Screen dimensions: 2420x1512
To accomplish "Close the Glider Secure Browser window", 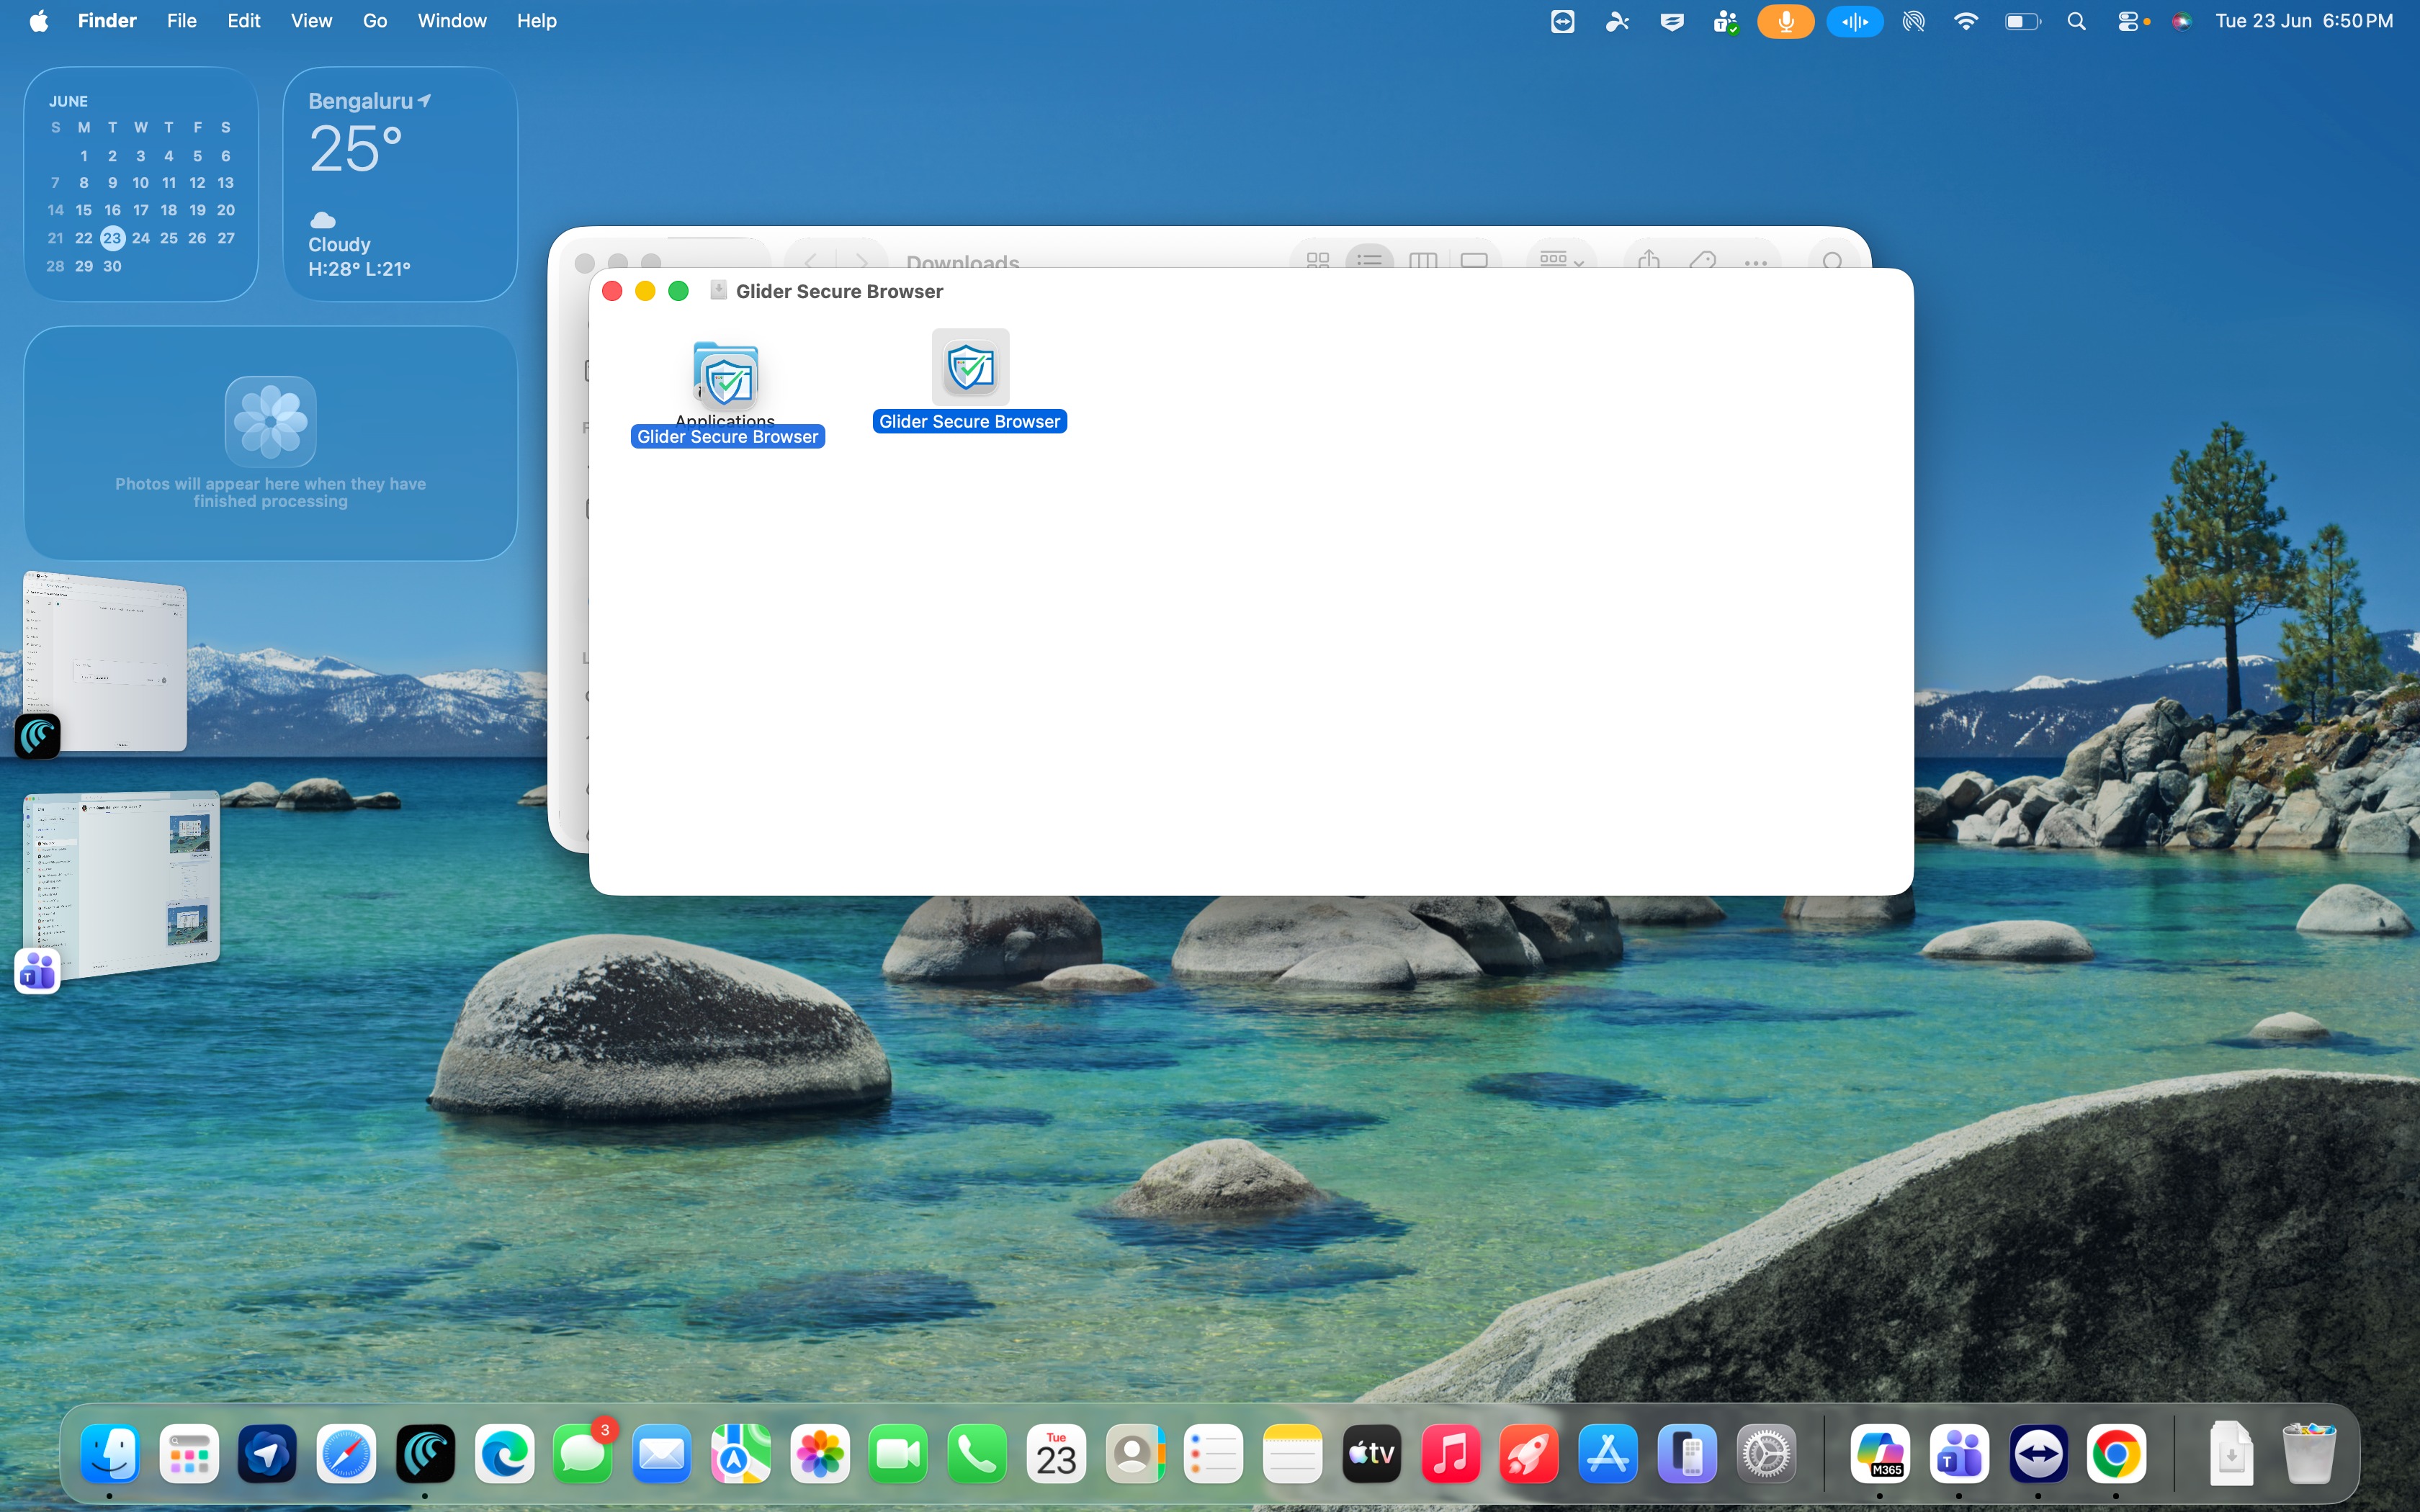I will pyautogui.click(x=613, y=291).
